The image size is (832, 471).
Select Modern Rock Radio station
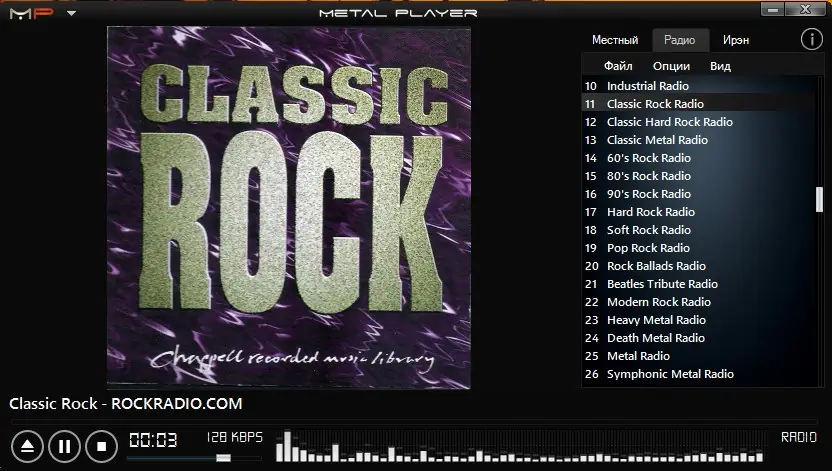pos(698,302)
